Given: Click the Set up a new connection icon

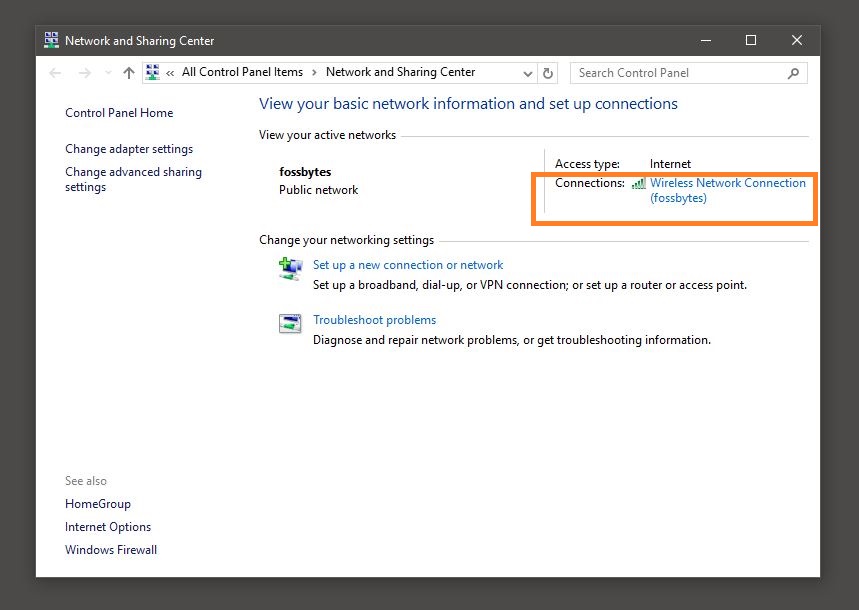Looking at the screenshot, I should click(291, 268).
